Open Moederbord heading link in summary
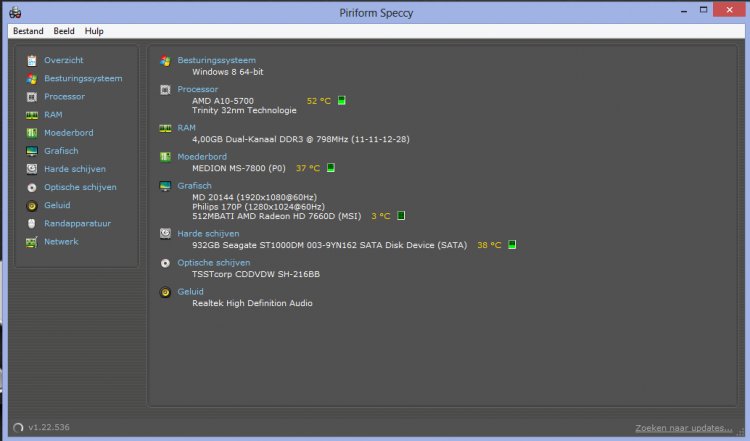The height and width of the screenshot is (441, 750). point(202,156)
